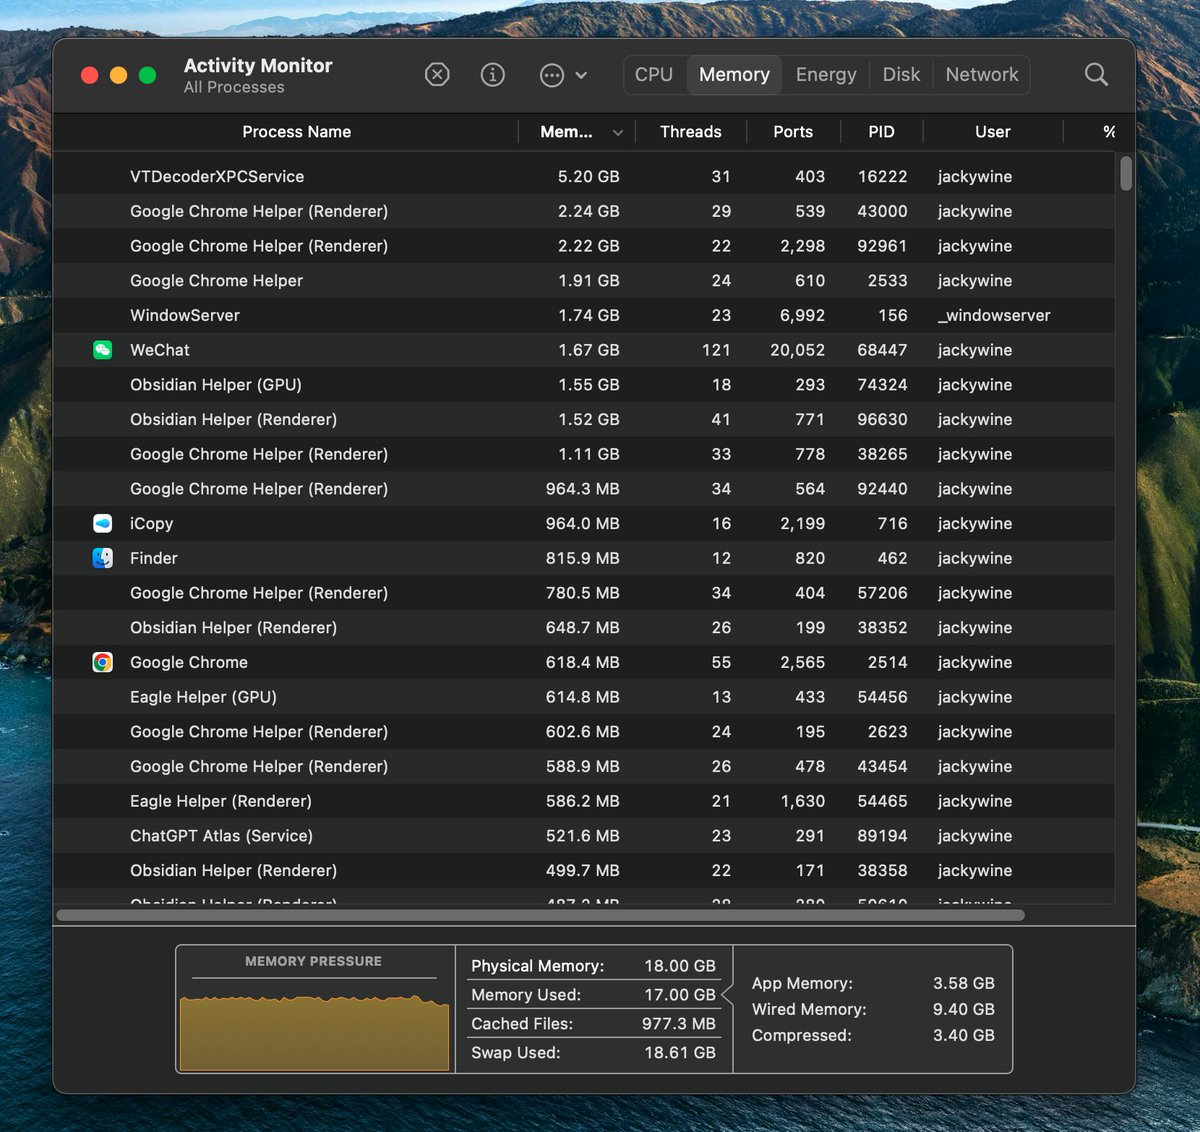Open process info inspector icon
The width and height of the screenshot is (1200, 1132).
pyautogui.click(x=493, y=75)
